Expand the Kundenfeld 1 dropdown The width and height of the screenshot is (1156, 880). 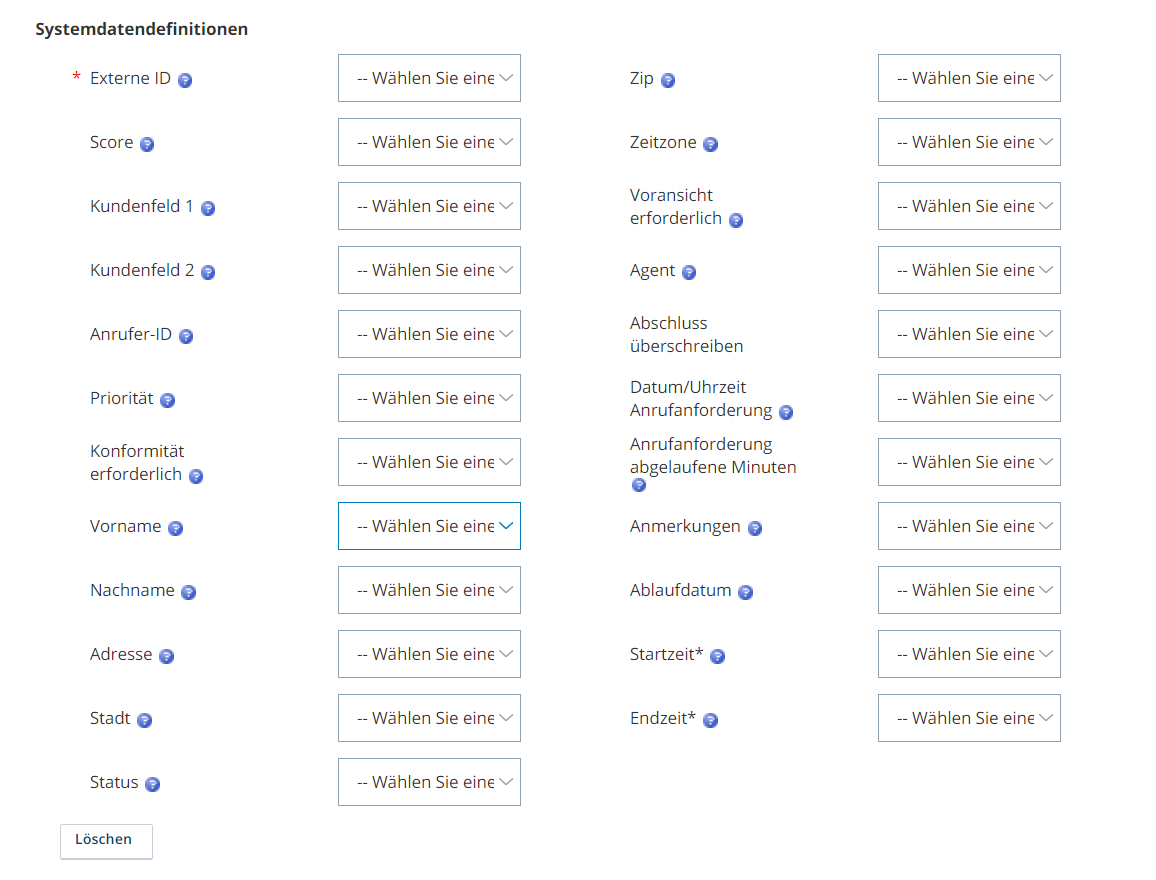pyautogui.click(x=429, y=206)
